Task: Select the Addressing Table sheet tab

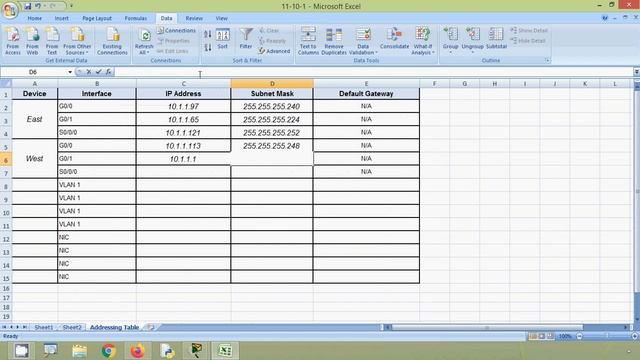Action: pos(114,327)
